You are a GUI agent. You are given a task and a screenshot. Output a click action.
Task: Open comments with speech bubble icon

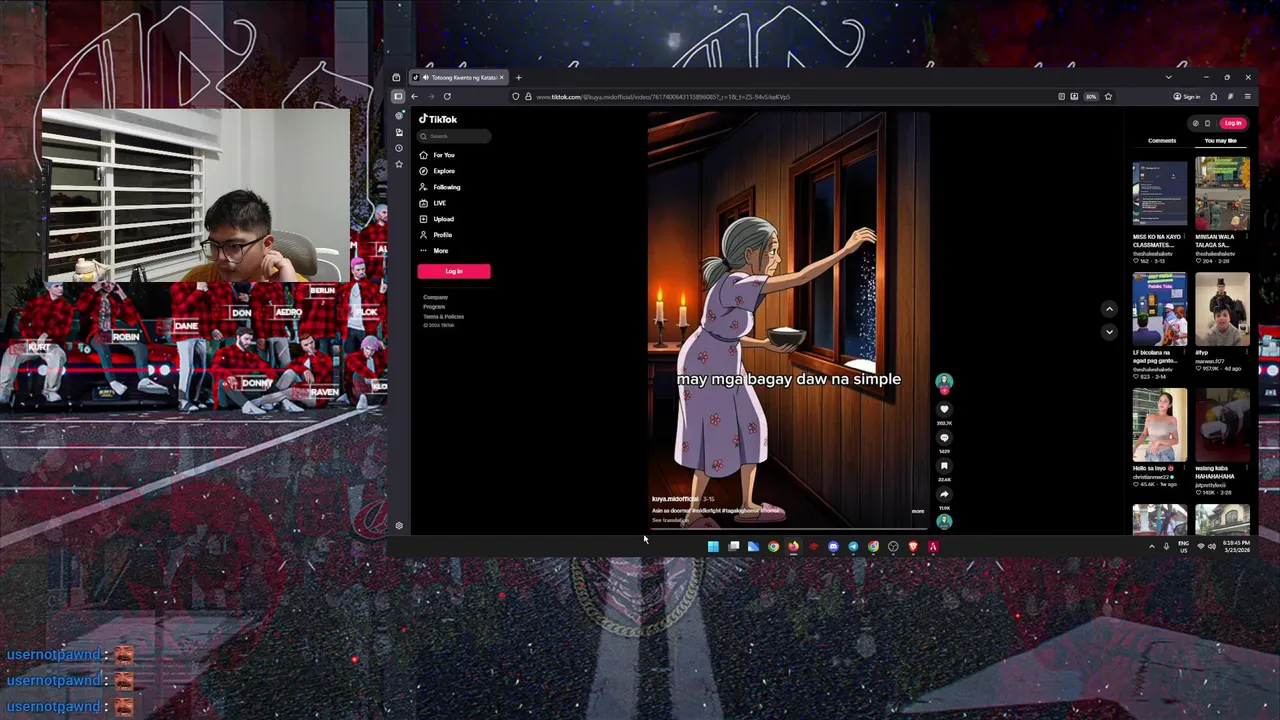coord(944,438)
